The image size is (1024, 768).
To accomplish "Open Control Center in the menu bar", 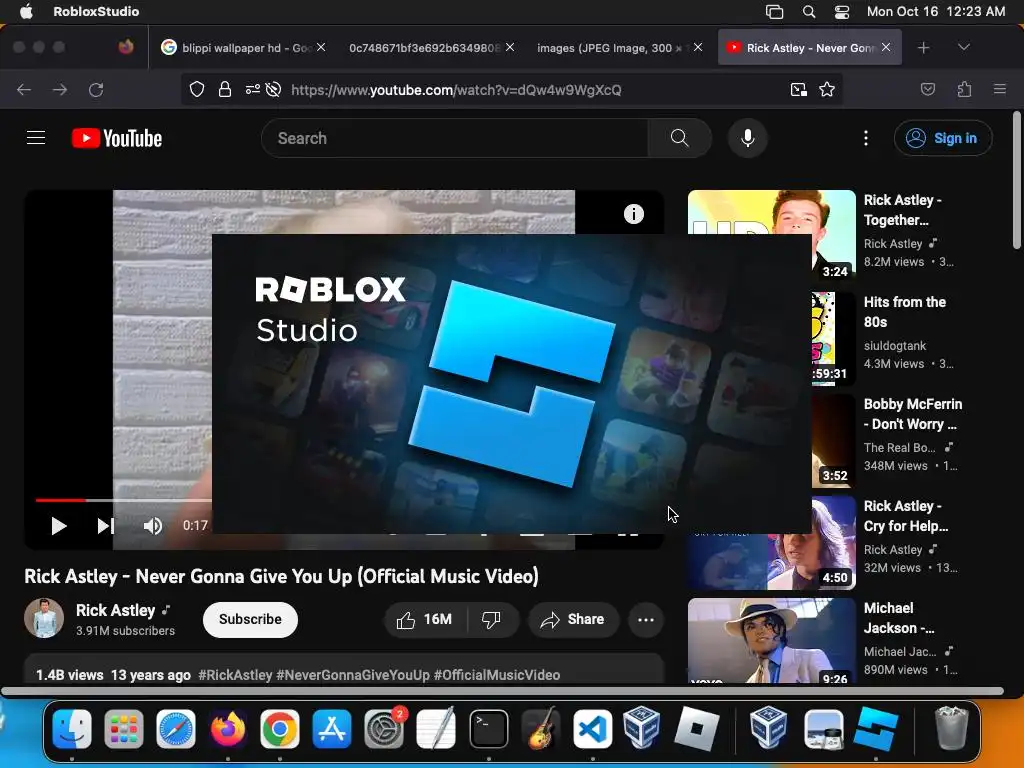I will click(x=842, y=11).
